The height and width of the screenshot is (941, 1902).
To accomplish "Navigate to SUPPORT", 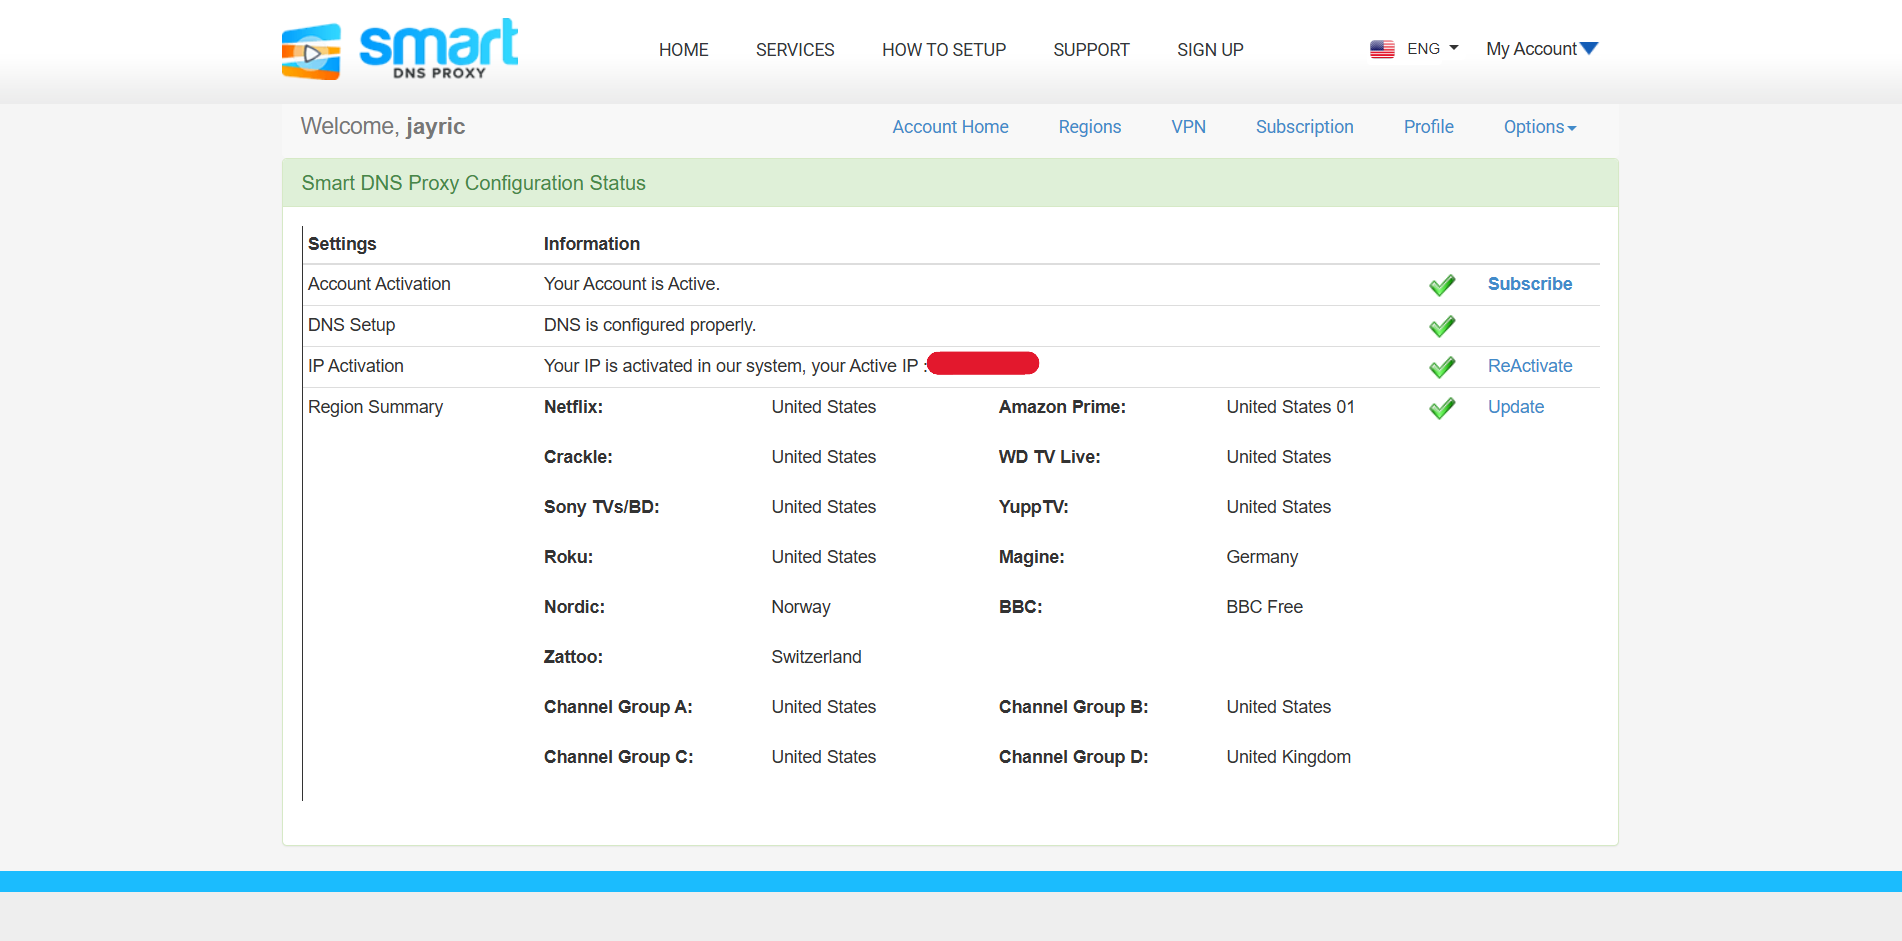I will point(1091,50).
